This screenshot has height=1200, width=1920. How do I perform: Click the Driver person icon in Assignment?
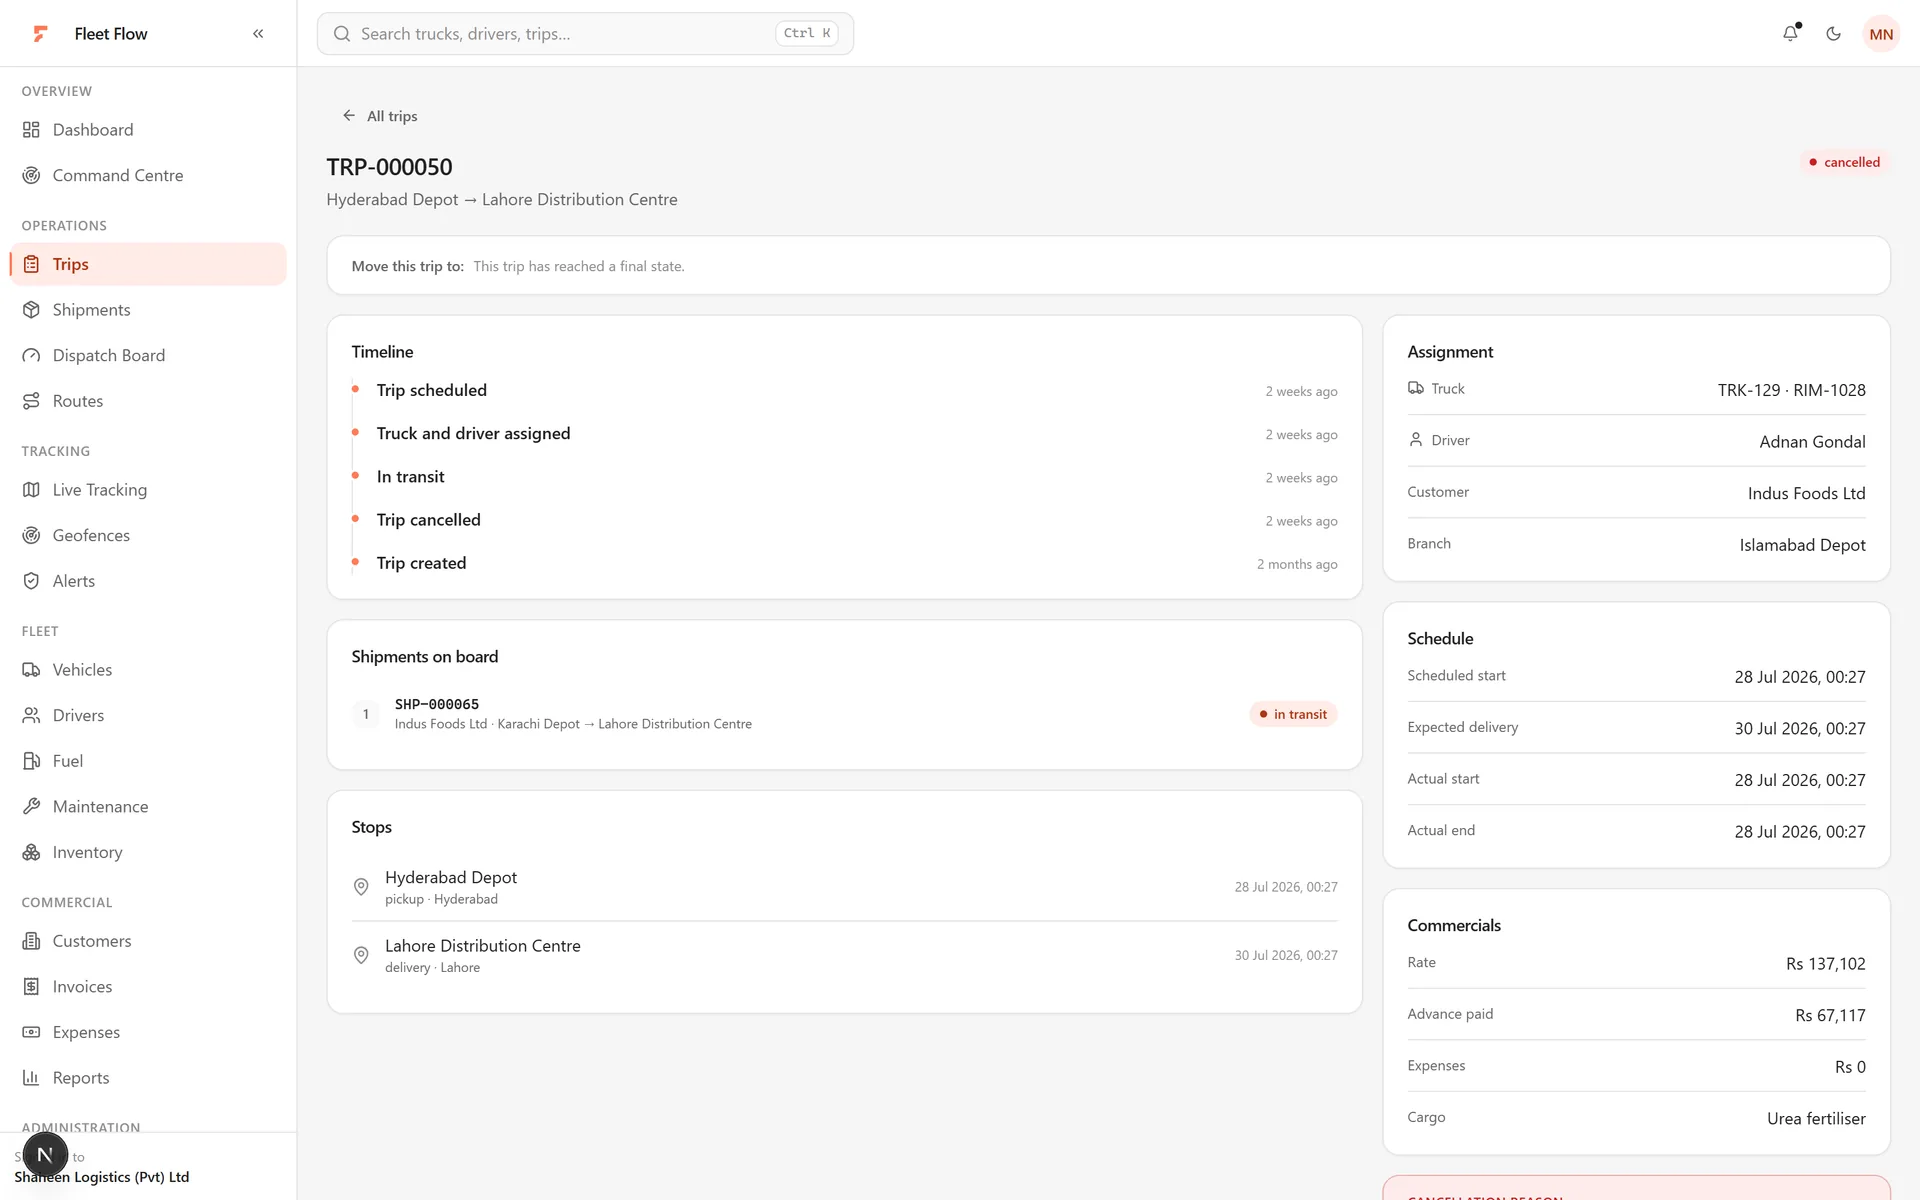1416,440
